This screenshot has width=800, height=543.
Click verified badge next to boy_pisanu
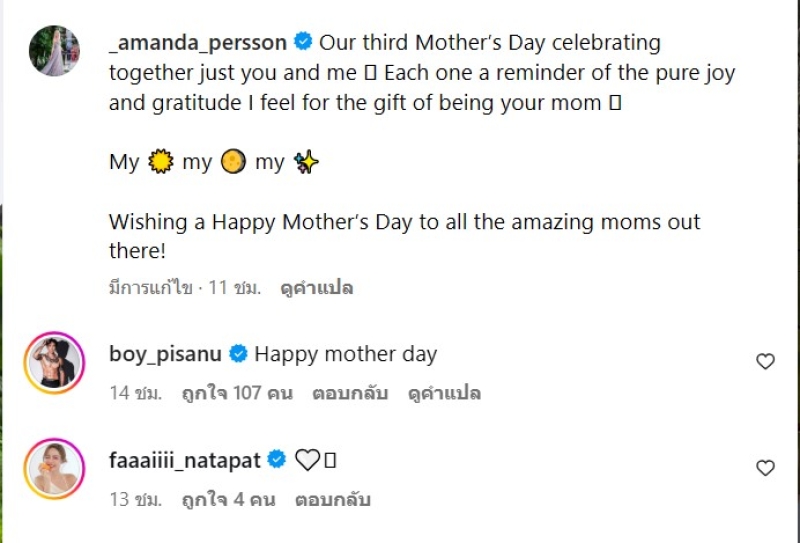pos(239,354)
